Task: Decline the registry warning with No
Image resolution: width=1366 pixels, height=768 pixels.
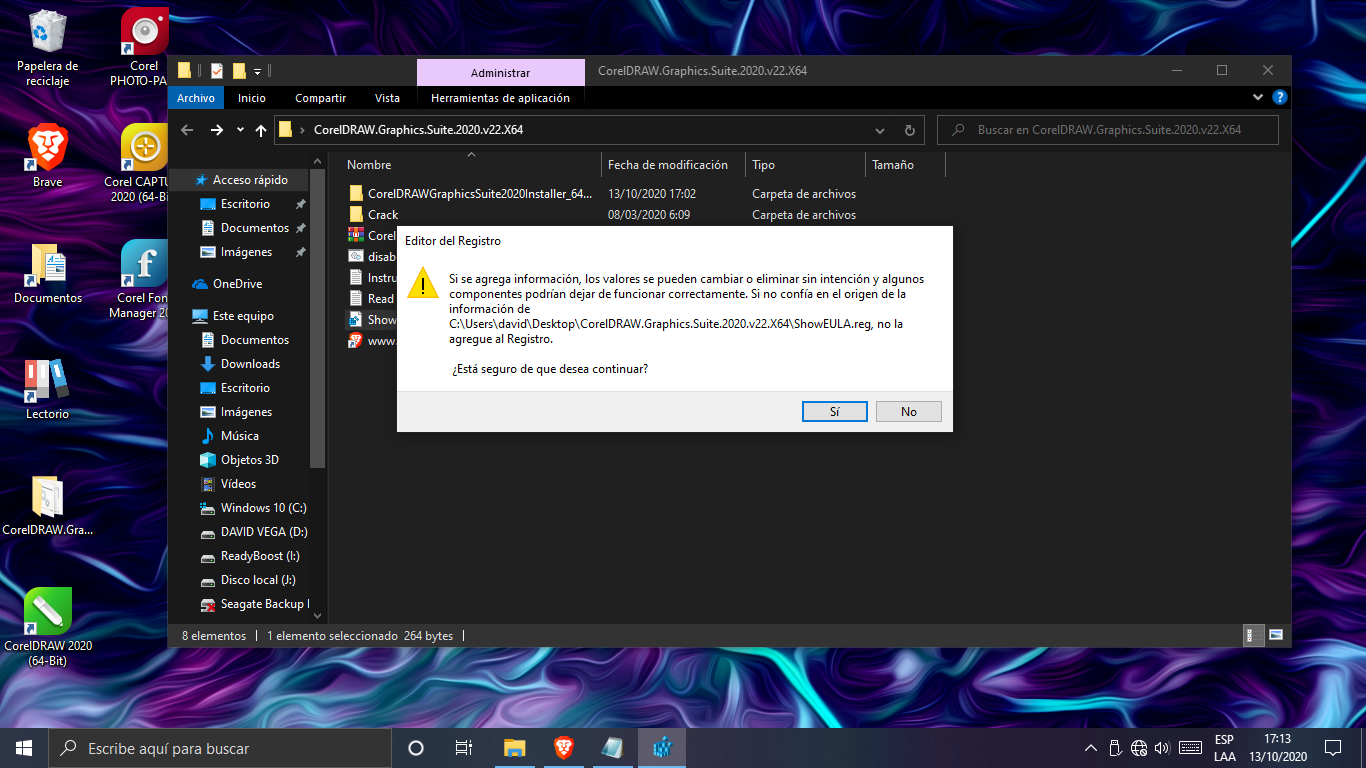Action: click(908, 411)
